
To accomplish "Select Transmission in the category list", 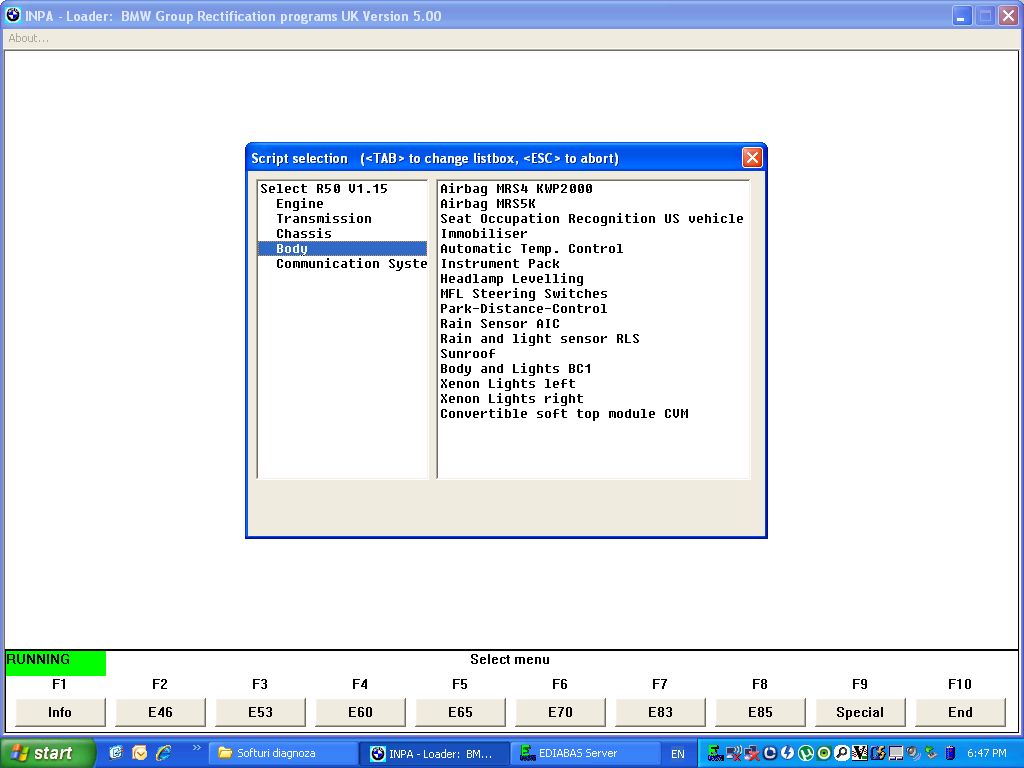I will tap(323, 219).
